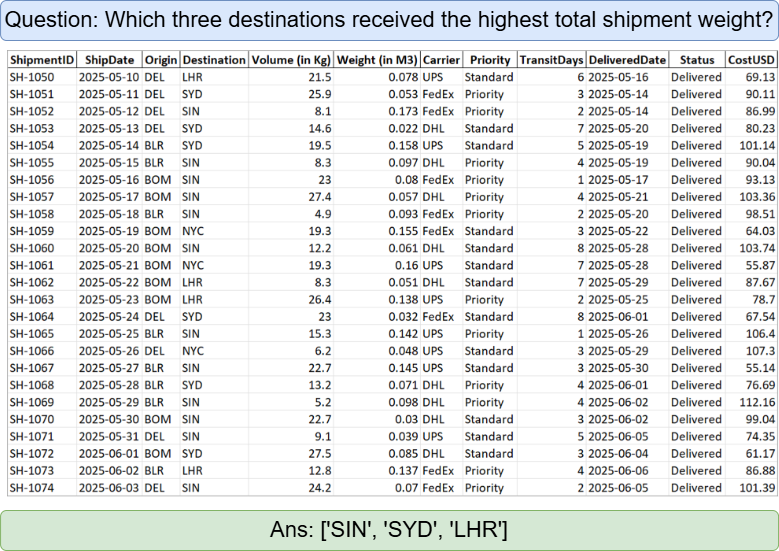Image resolution: width=779 pixels, height=551 pixels.
Task: Select the weight cell showing 0.173
Action: pos(404,111)
